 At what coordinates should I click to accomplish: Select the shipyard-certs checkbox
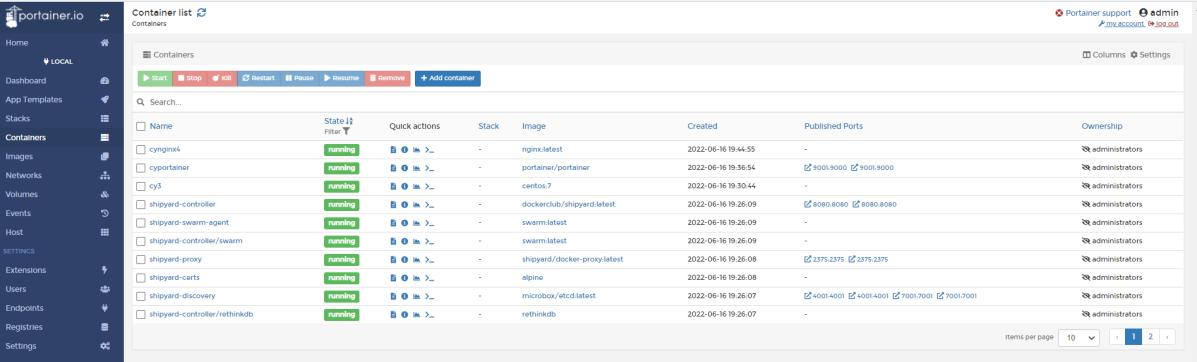tap(140, 278)
